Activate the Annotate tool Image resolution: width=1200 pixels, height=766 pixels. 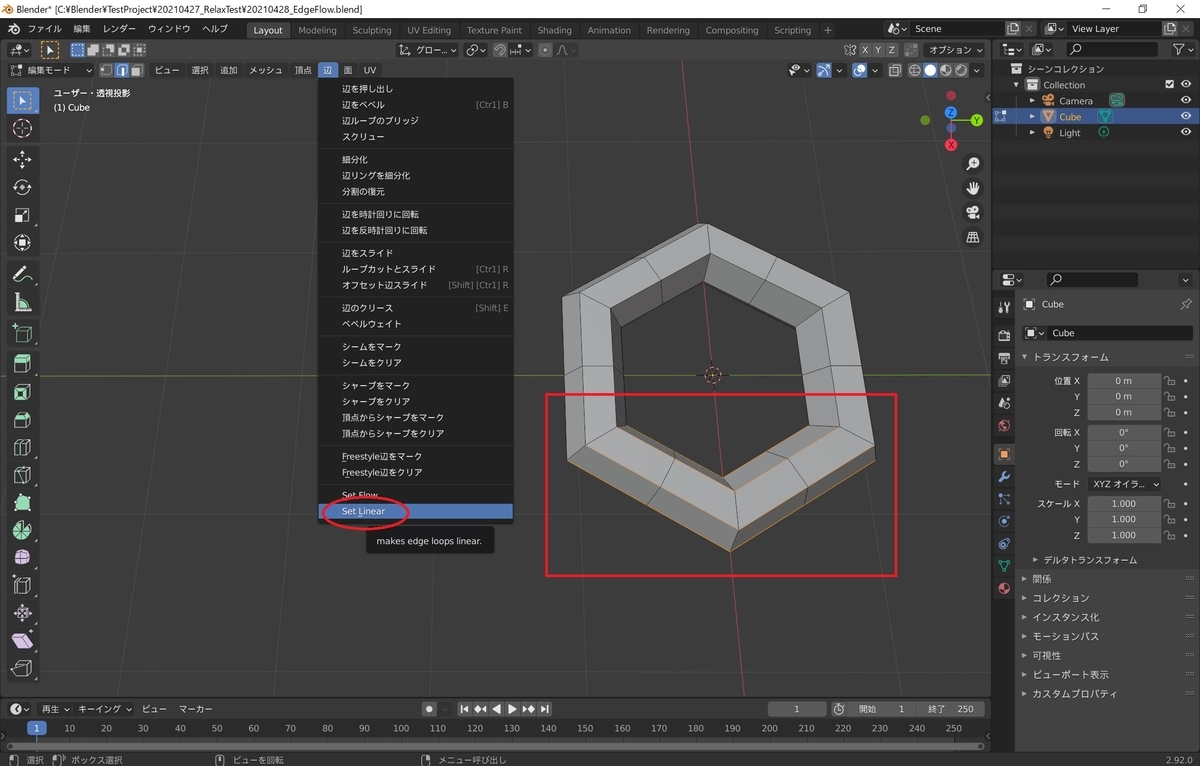tap(22, 274)
